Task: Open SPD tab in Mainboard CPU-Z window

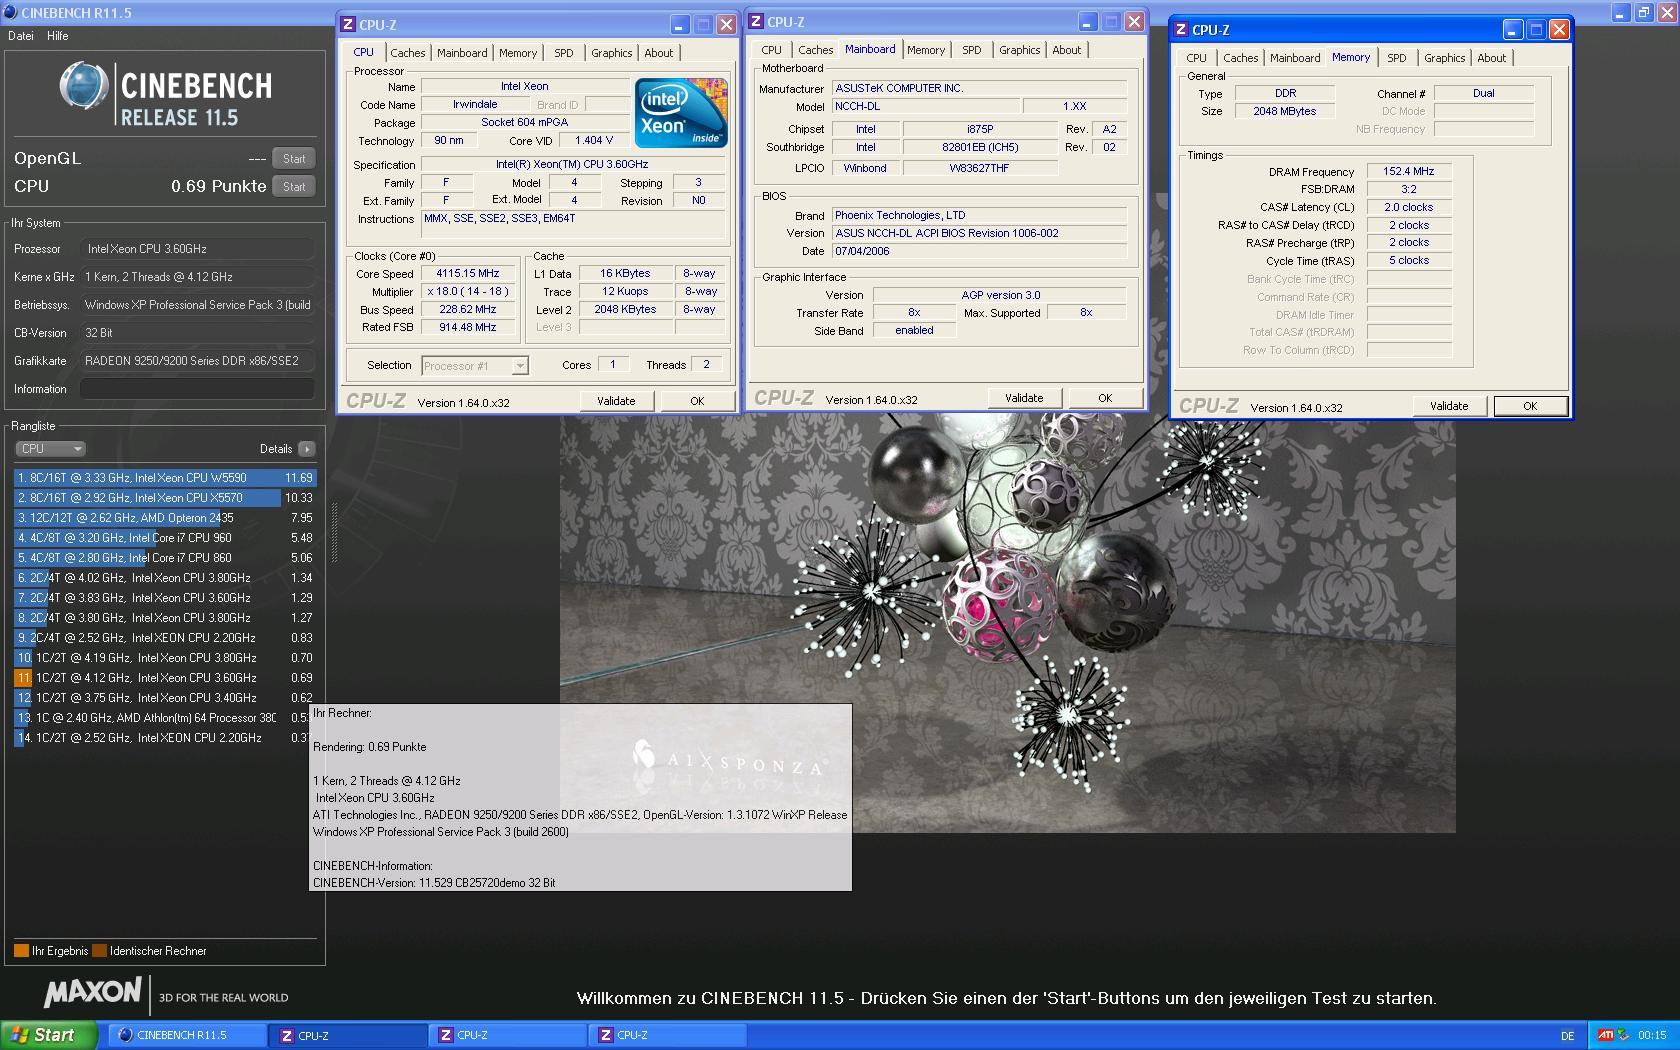Action: click(x=972, y=50)
